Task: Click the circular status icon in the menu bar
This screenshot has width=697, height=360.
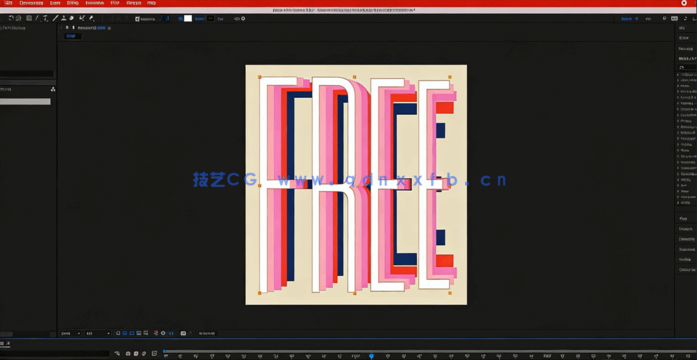Action: tap(684, 3)
